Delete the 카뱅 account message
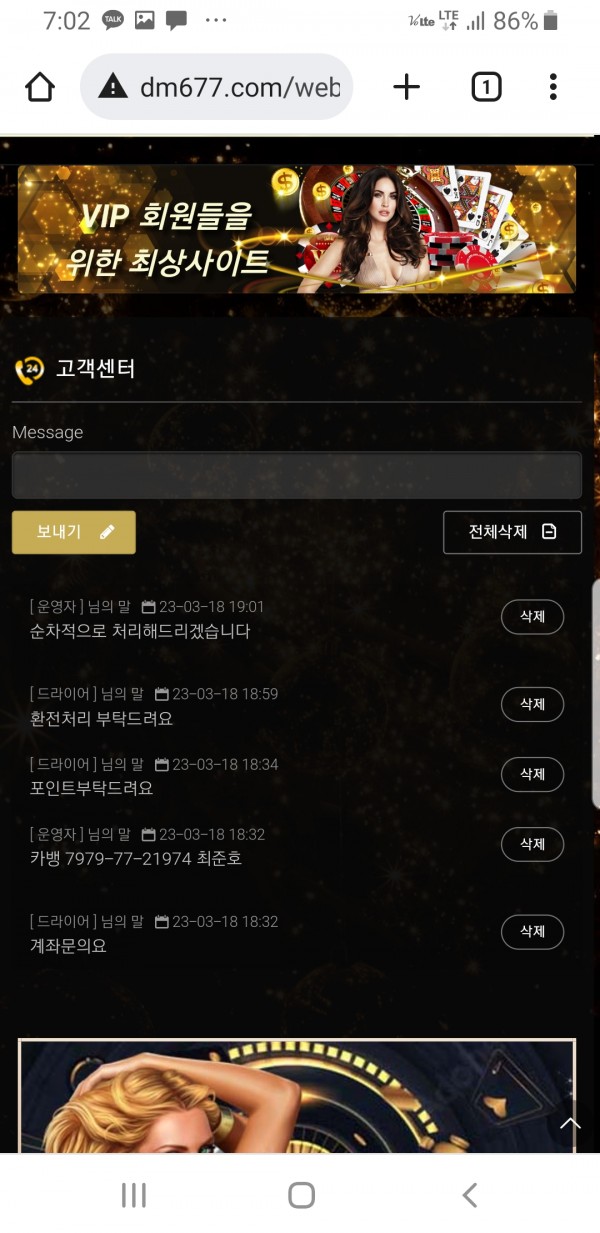600x1233 pixels. click(x=532, y=844)
